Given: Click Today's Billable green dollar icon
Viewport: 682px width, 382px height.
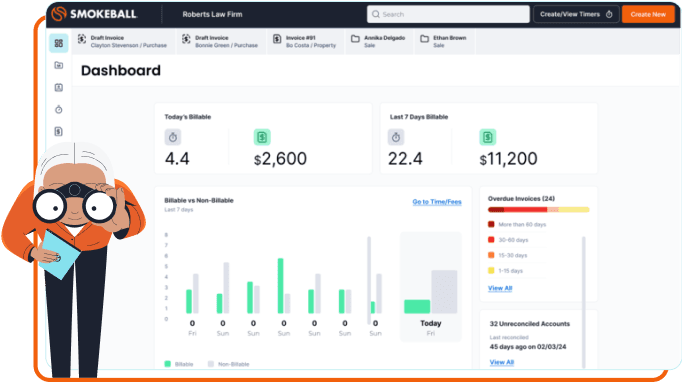Looking at the screenshot, I should 262,137.
